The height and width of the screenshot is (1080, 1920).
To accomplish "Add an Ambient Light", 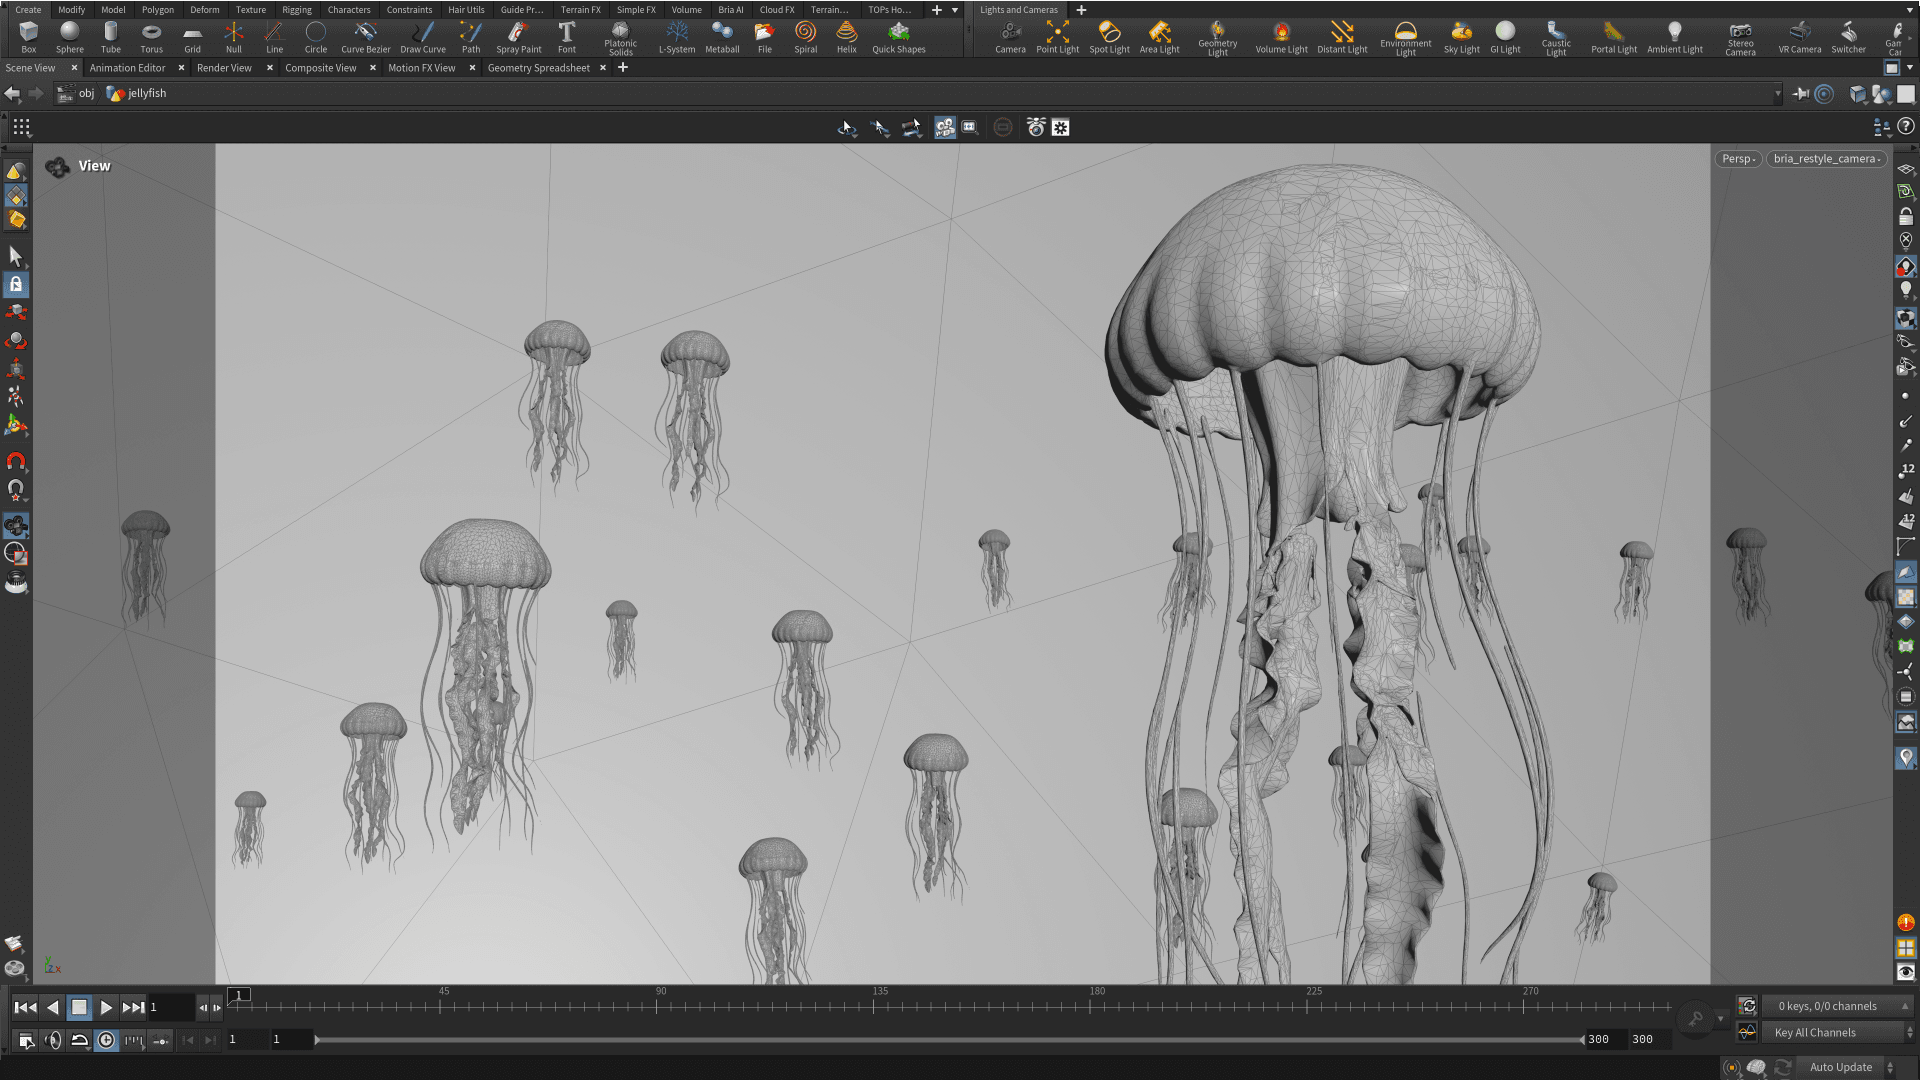I will coord(1674,37).
